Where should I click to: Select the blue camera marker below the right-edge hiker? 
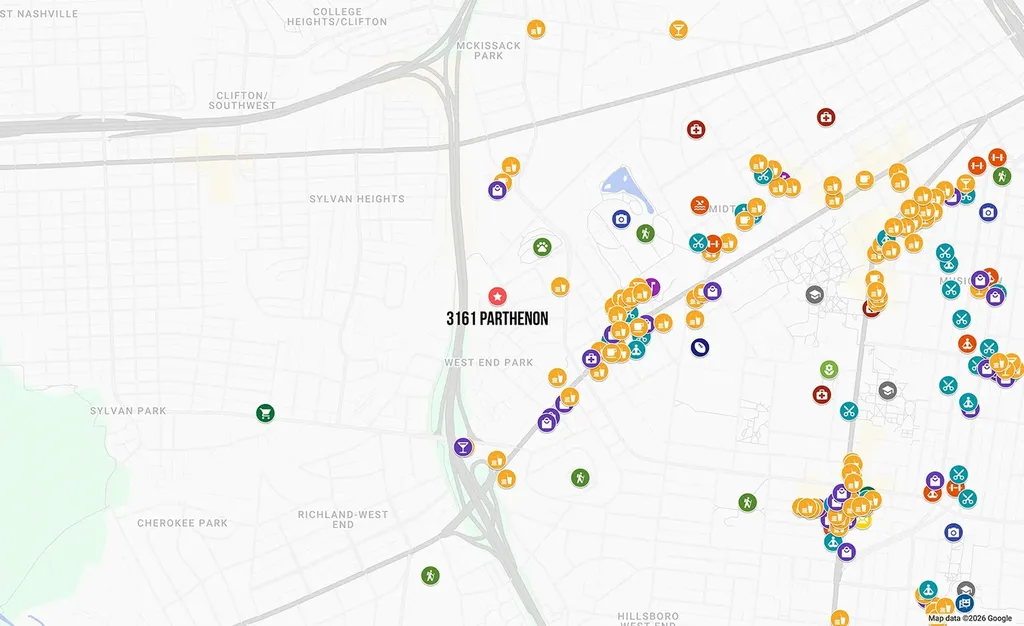click(x=988, y=212)
